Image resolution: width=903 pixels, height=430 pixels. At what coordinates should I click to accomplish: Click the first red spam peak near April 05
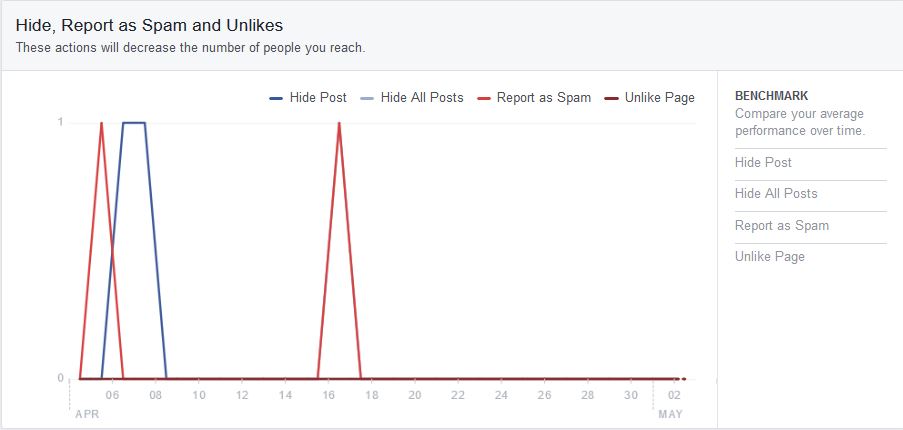(101, 123)
